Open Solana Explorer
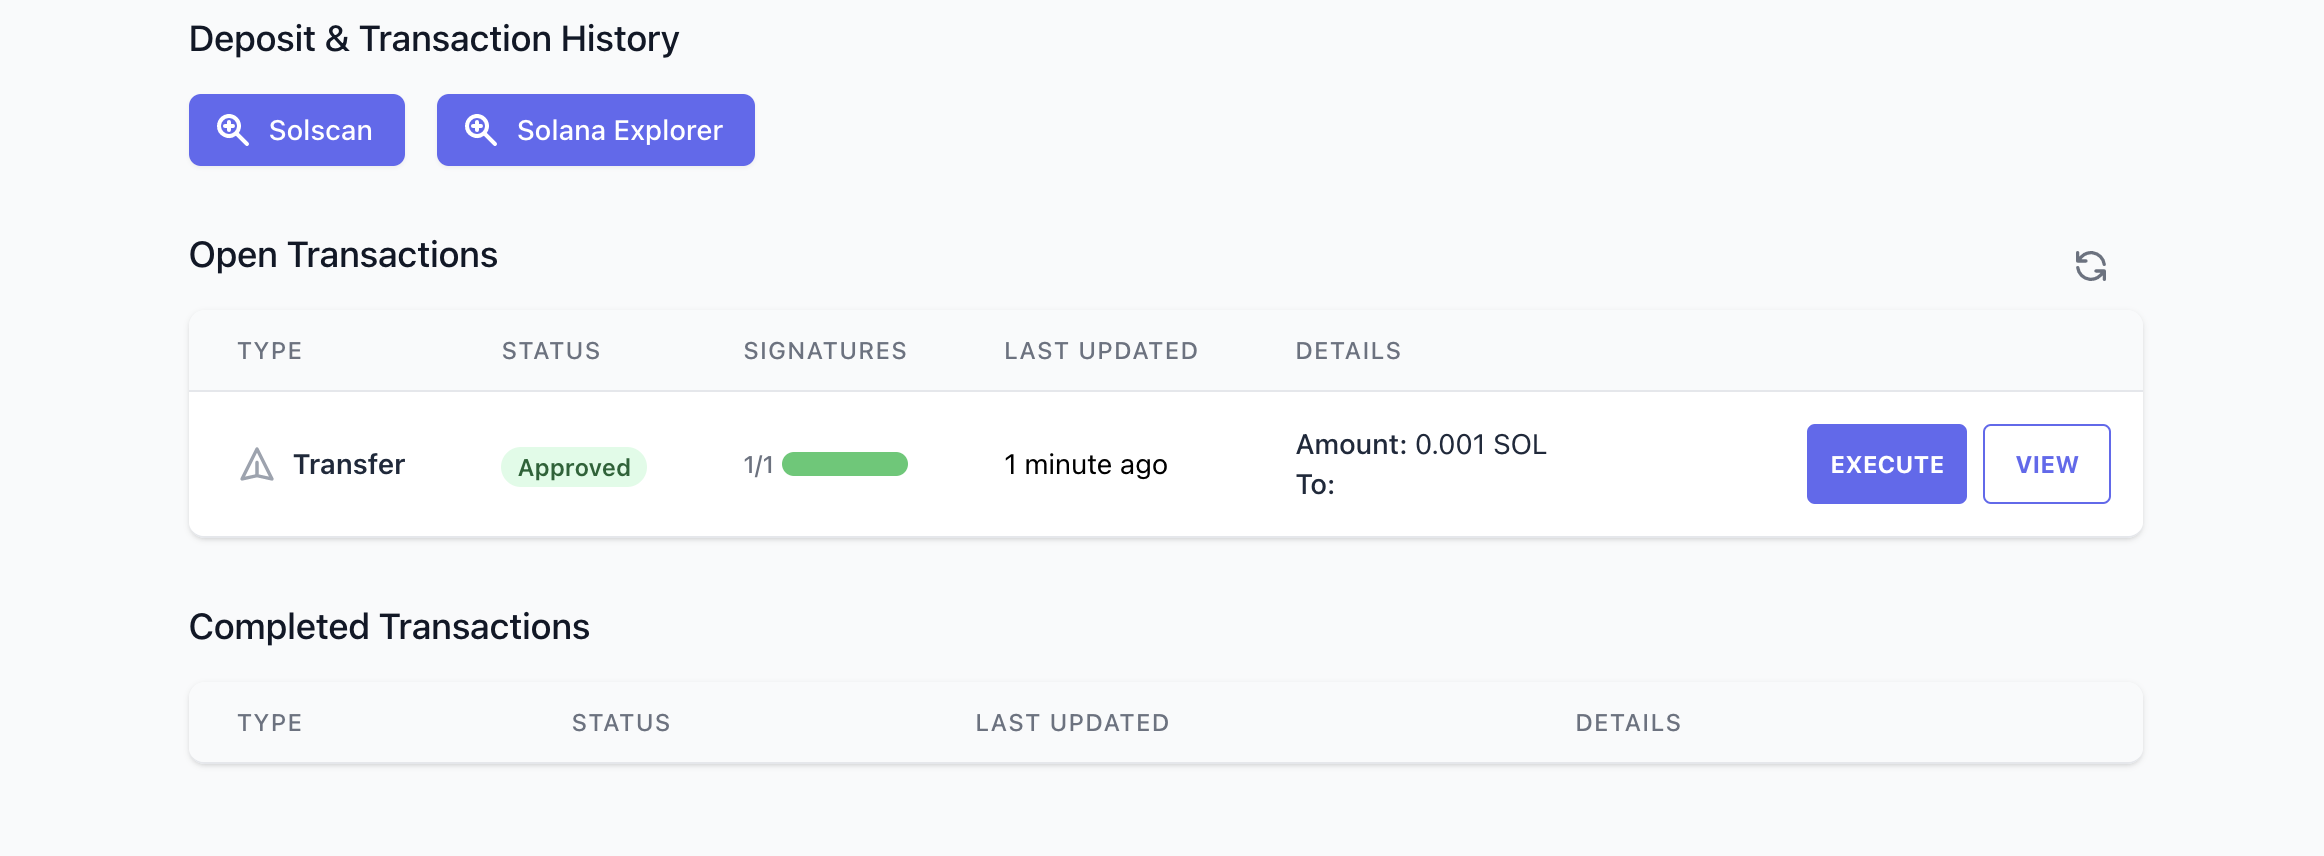The width and height of the screenshot is (2324, 856). pyautogui.click(x=595, y=129)
